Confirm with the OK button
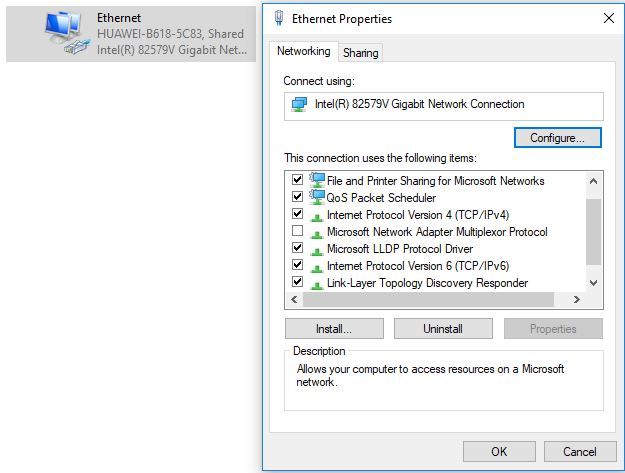The width and height of the screenshot is (625, 473). click(499, 451)
